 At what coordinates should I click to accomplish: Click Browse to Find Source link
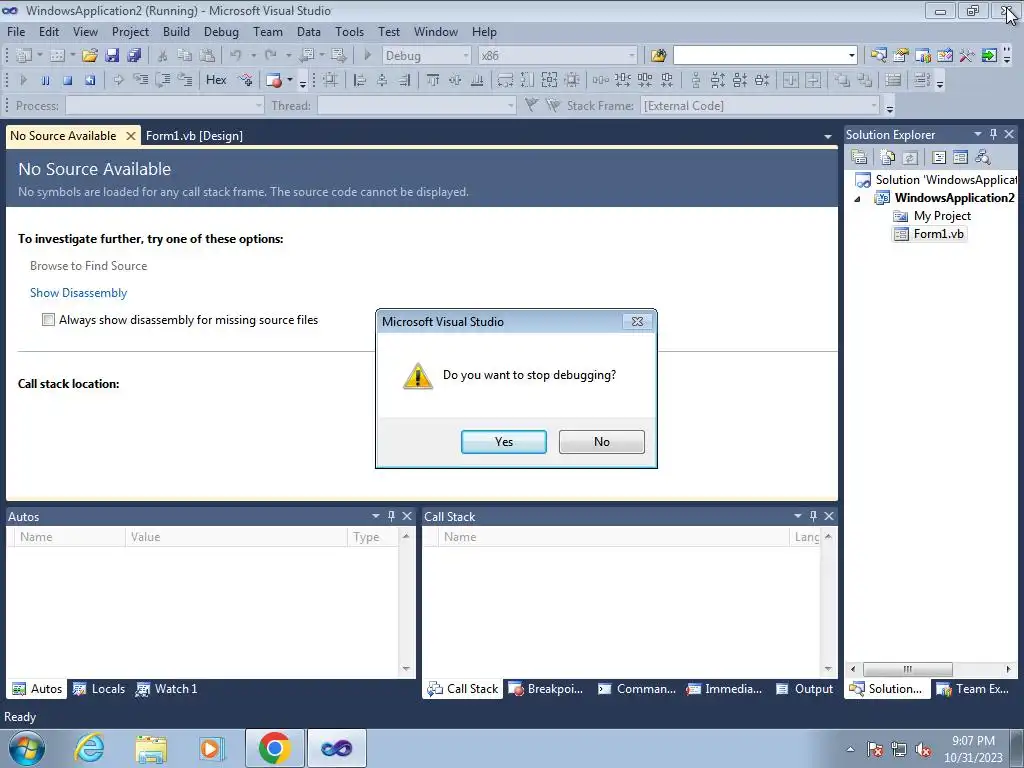click(88, 266)
